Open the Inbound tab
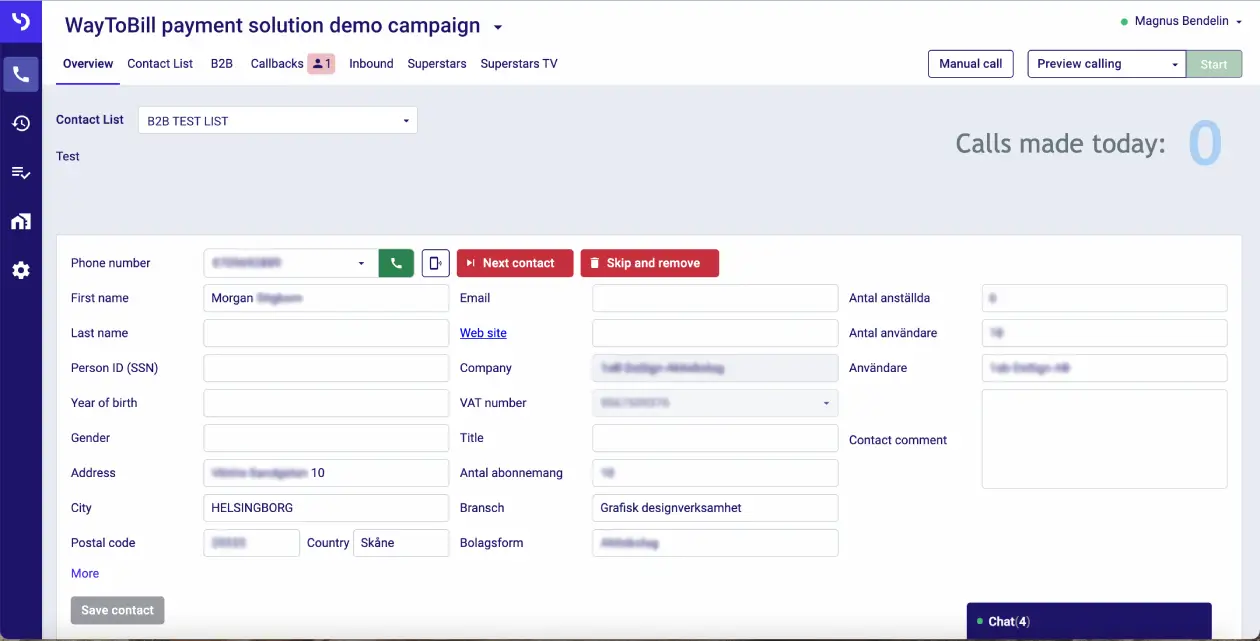Image resolution: width=1260 pixels, height=641 pixels. point(371,63)
